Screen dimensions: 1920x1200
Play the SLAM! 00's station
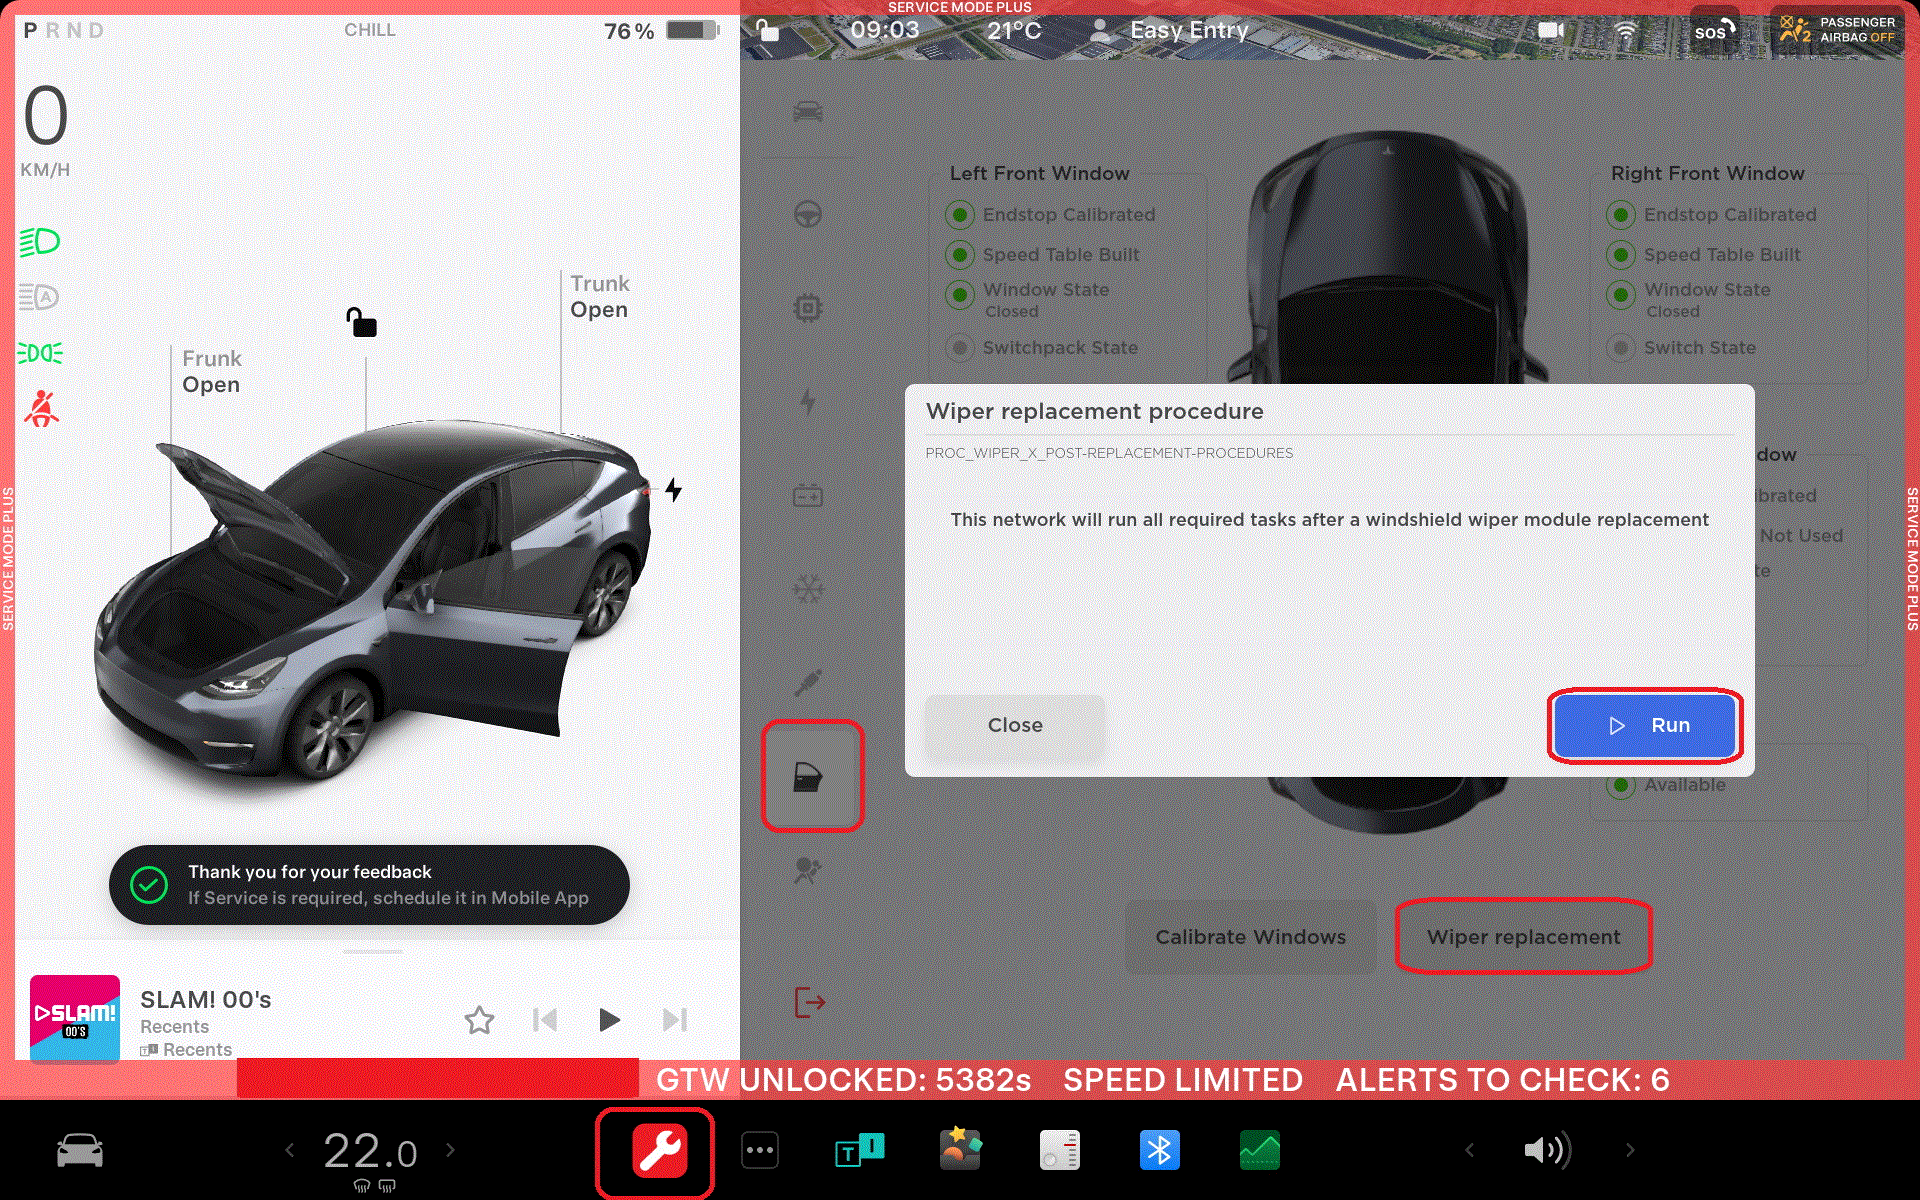(609, 1020)
